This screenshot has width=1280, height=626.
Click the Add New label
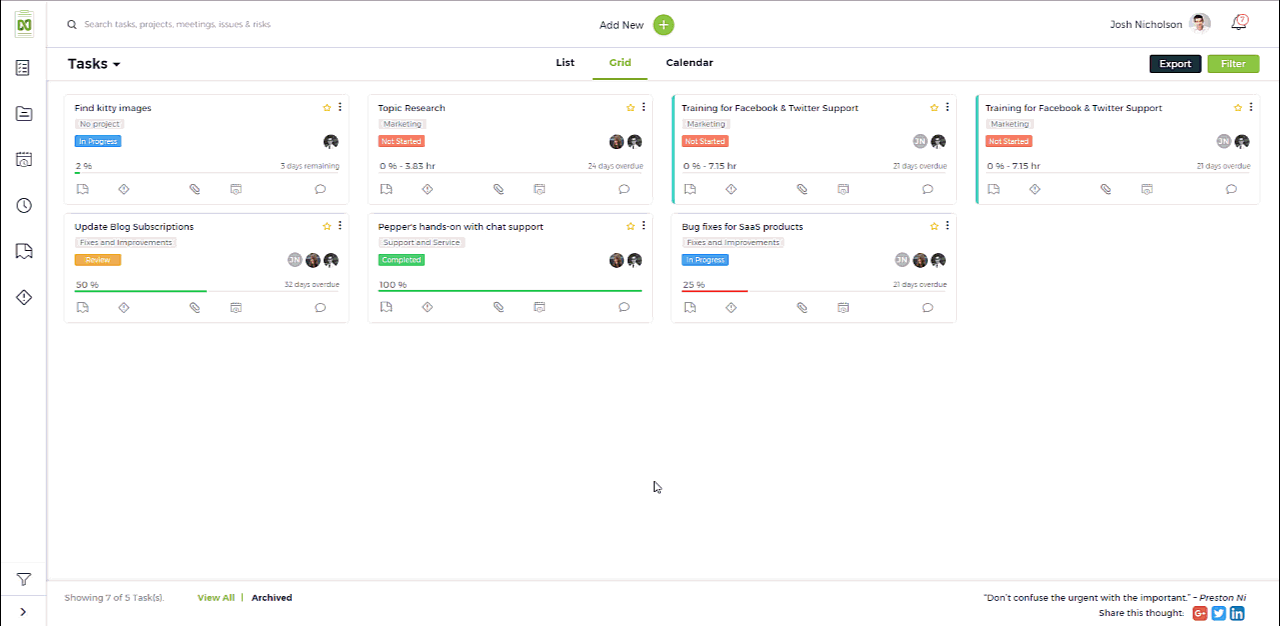pyautogui.click(x=621, y=25)
